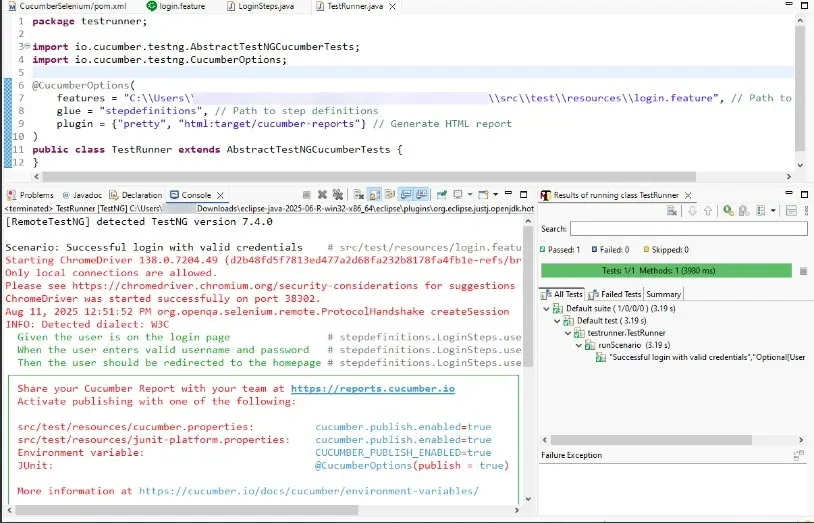Clear the Console output

pyautogui.click(x=359, y=195)
